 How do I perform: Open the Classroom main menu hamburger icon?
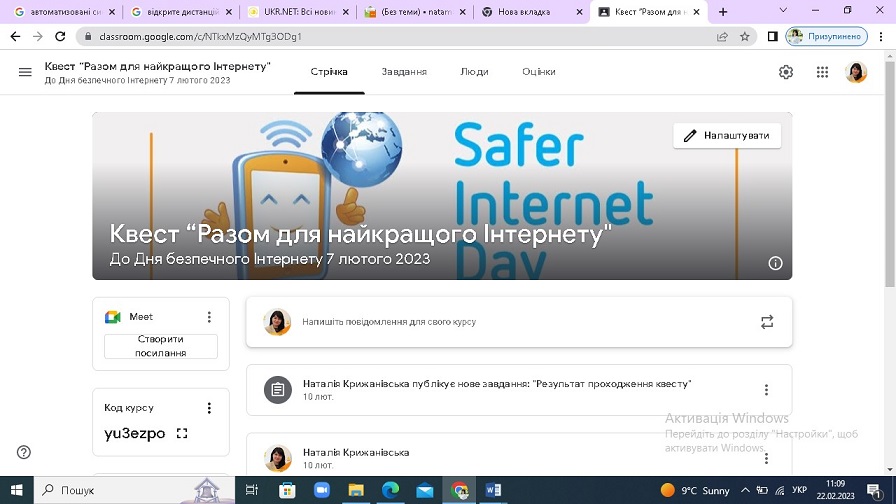pyautogui.click(x=25, y=72)
